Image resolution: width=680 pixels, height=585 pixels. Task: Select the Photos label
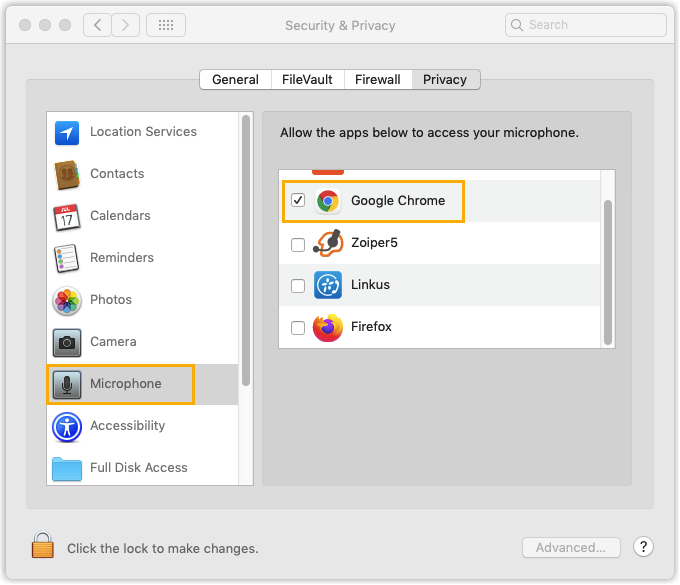click(x=111, y=300)
